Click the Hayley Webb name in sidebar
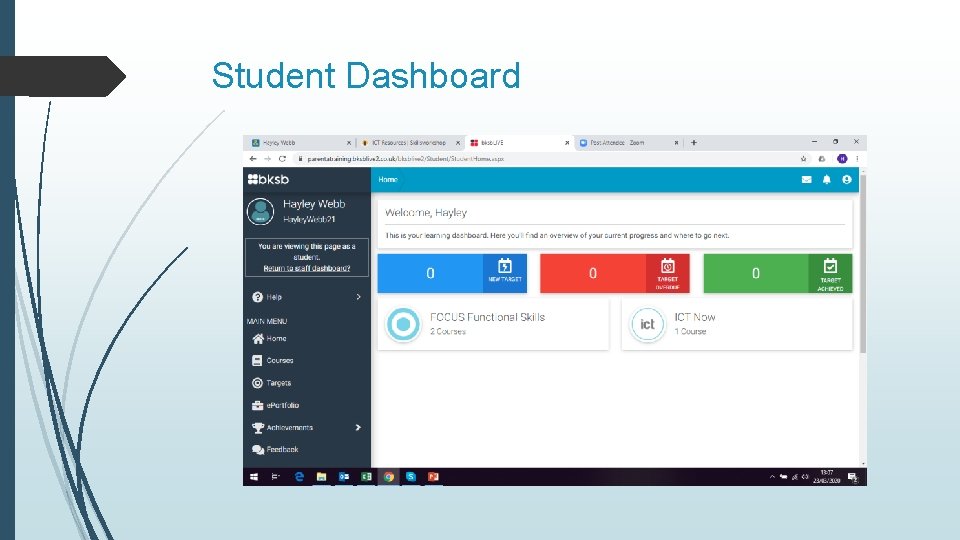960x540 pixels. (x=314, y=204)
